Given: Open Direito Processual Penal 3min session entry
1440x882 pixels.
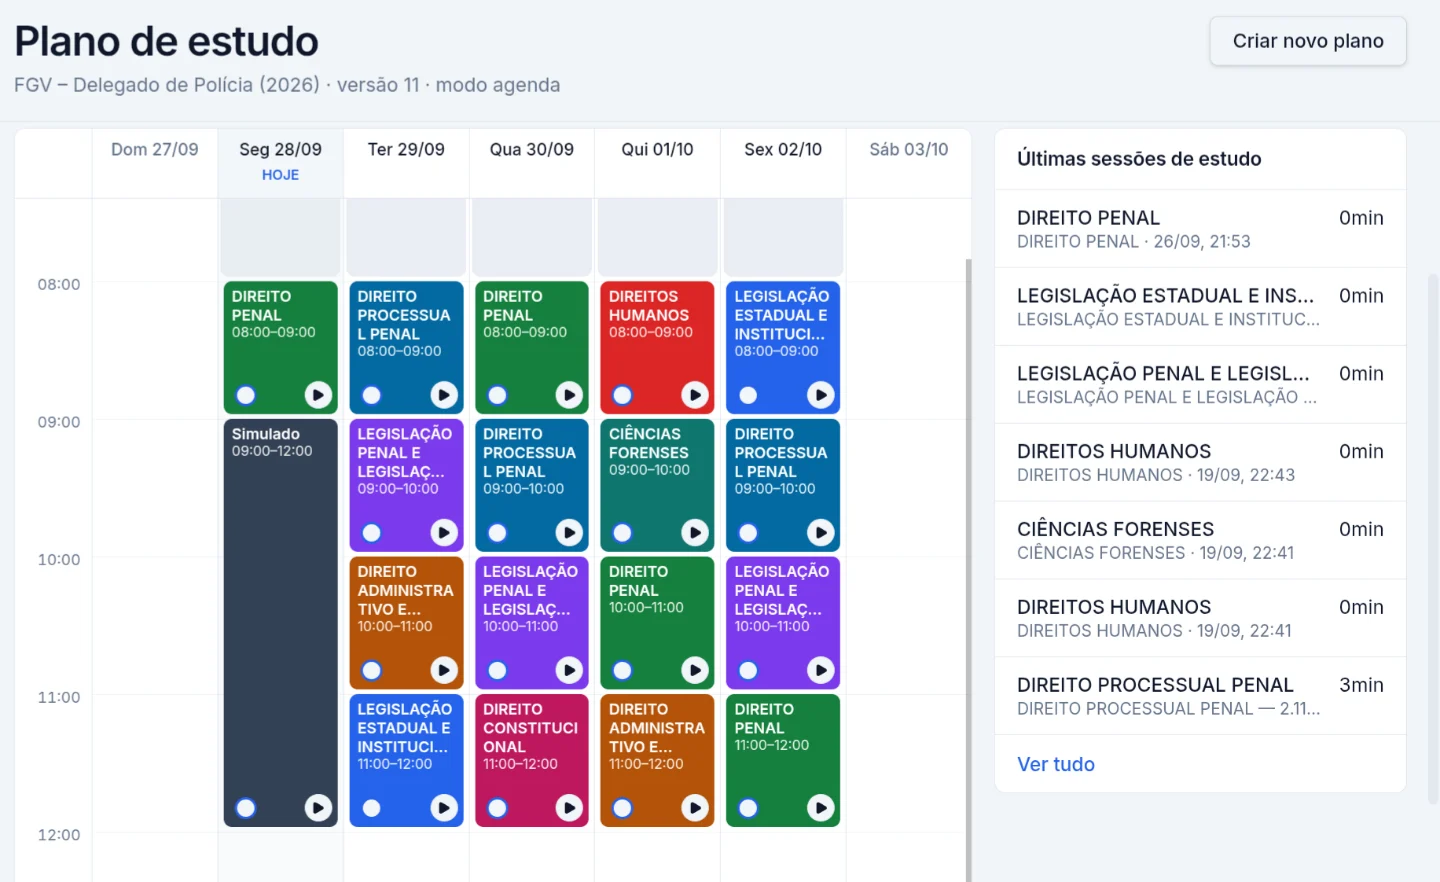Looking at the screenshot, I should pos(1200,696).
